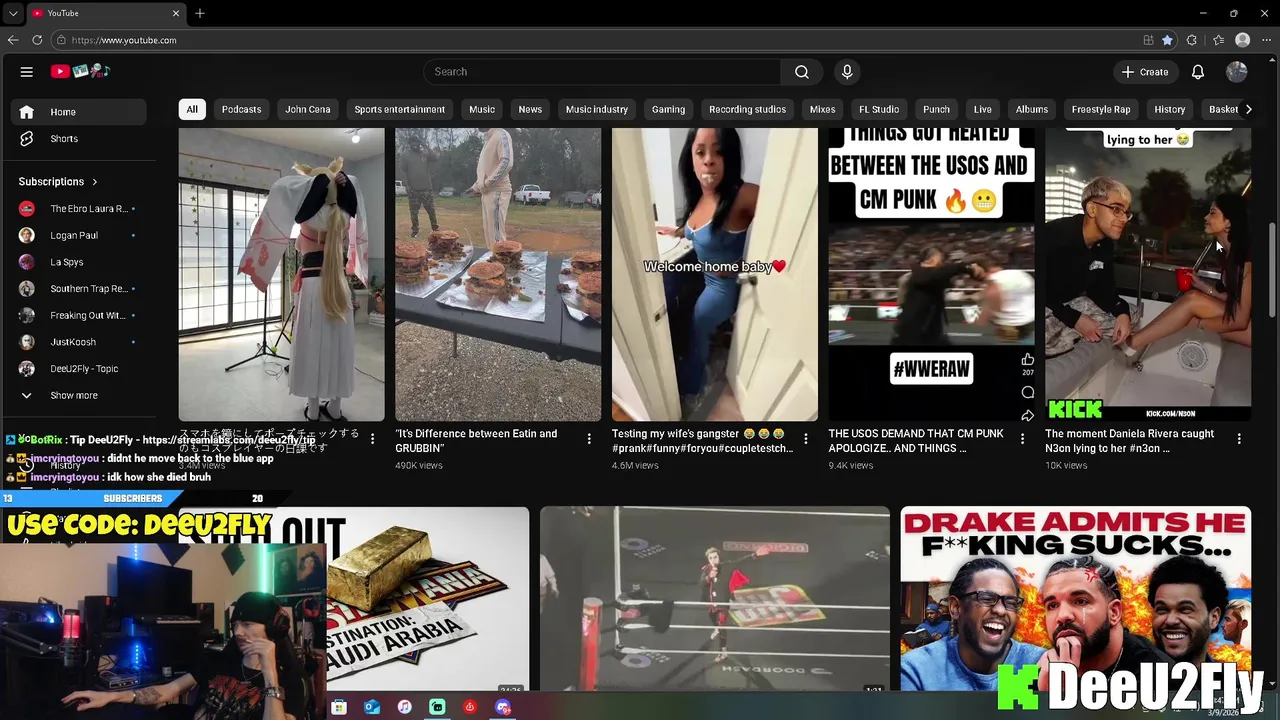Open the Welcome home baby short thumbnail
The width and height of the screenshot is (1280, 720).
click(x=715, y=274)
